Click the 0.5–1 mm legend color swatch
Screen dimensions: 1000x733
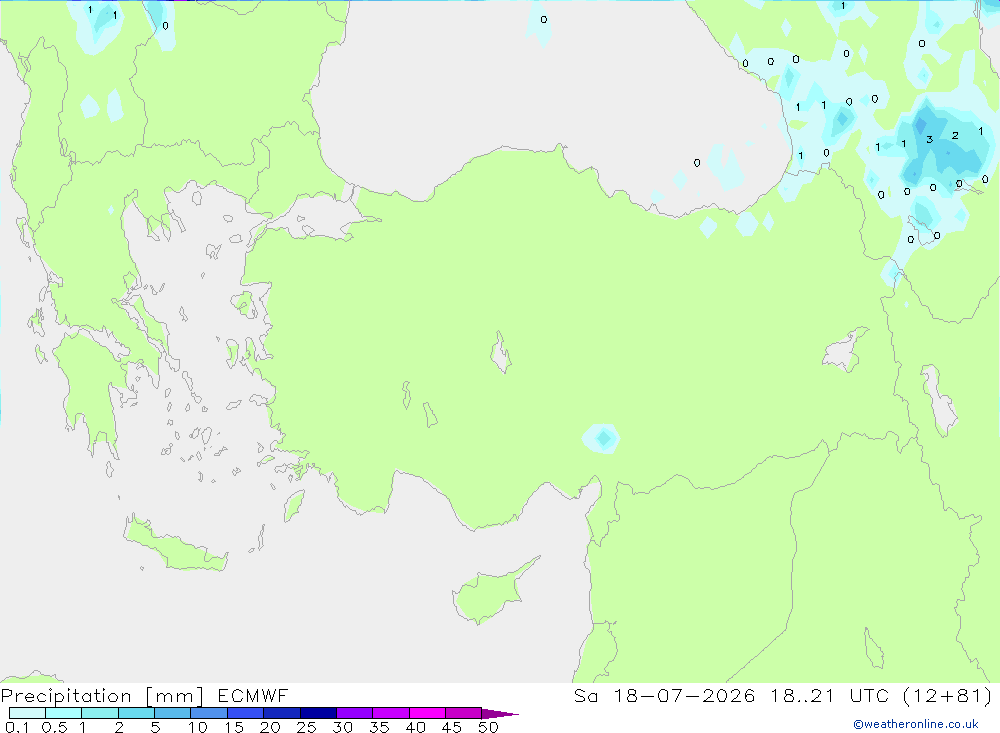point(63,713)
